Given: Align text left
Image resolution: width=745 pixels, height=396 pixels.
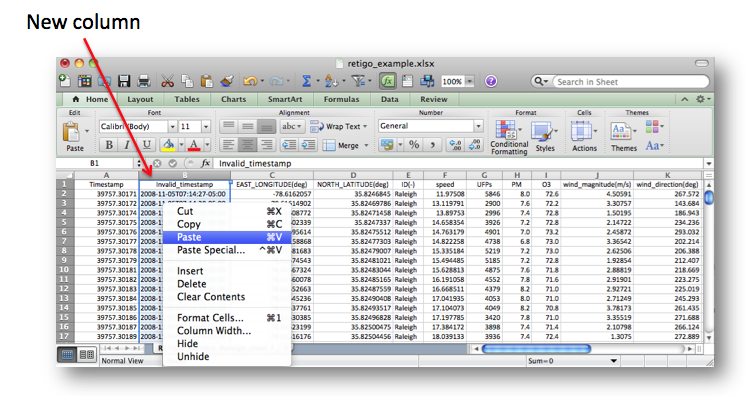Looking at the screenshot, I should (x=229, y=145).
